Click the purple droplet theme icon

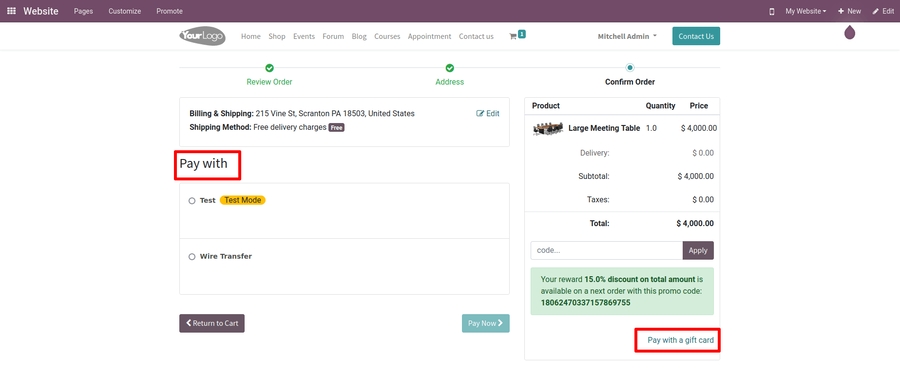(849, 33)
